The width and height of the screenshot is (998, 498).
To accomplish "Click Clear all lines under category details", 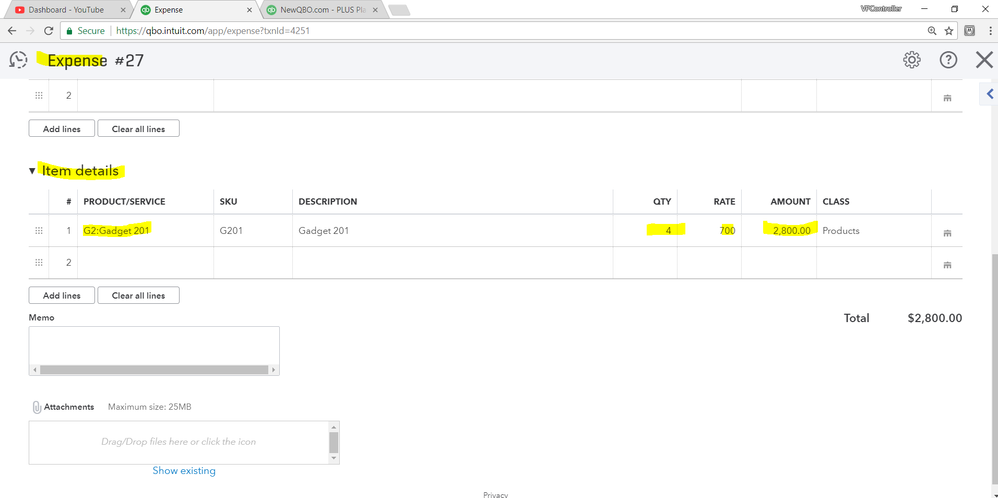I will 138,129.
